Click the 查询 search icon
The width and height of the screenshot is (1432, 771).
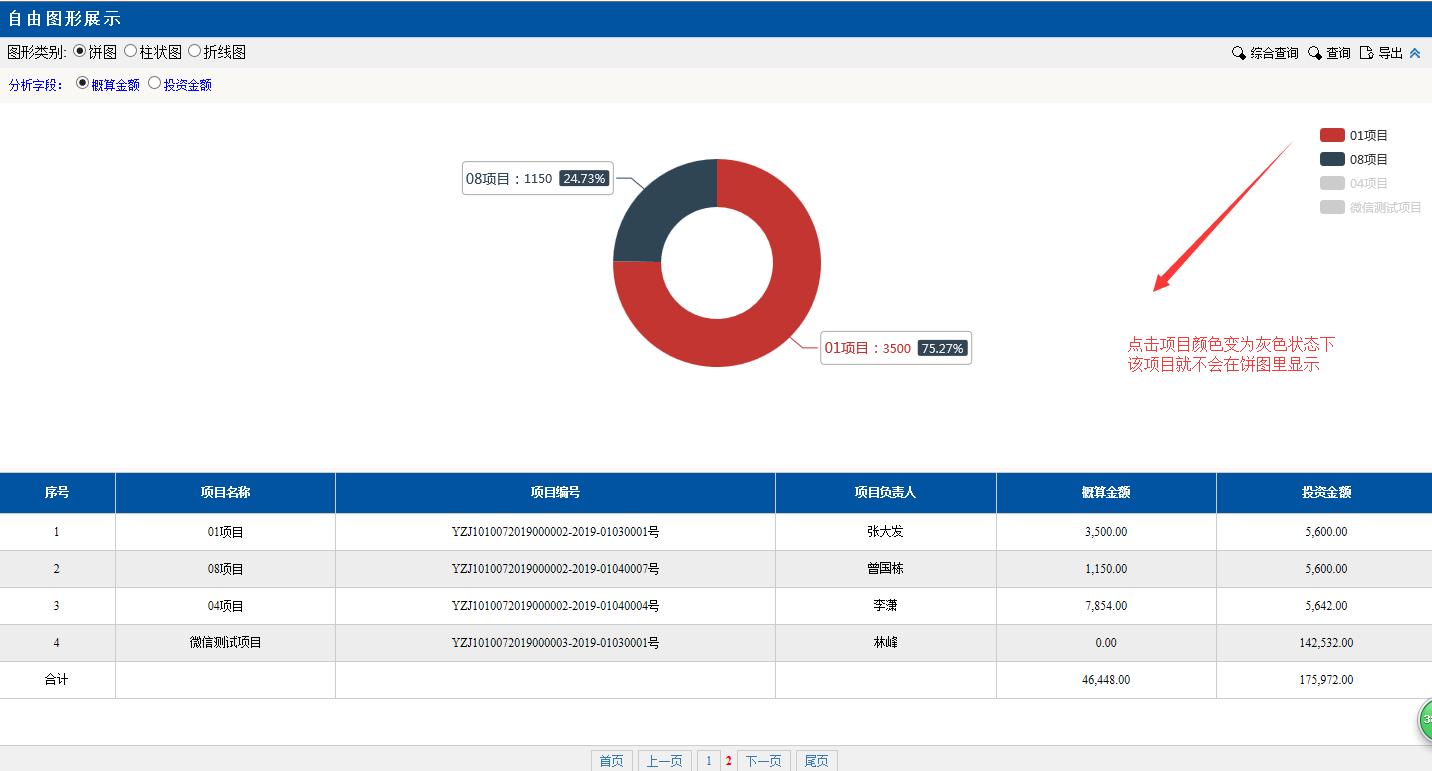click(x=1314, y=53)
